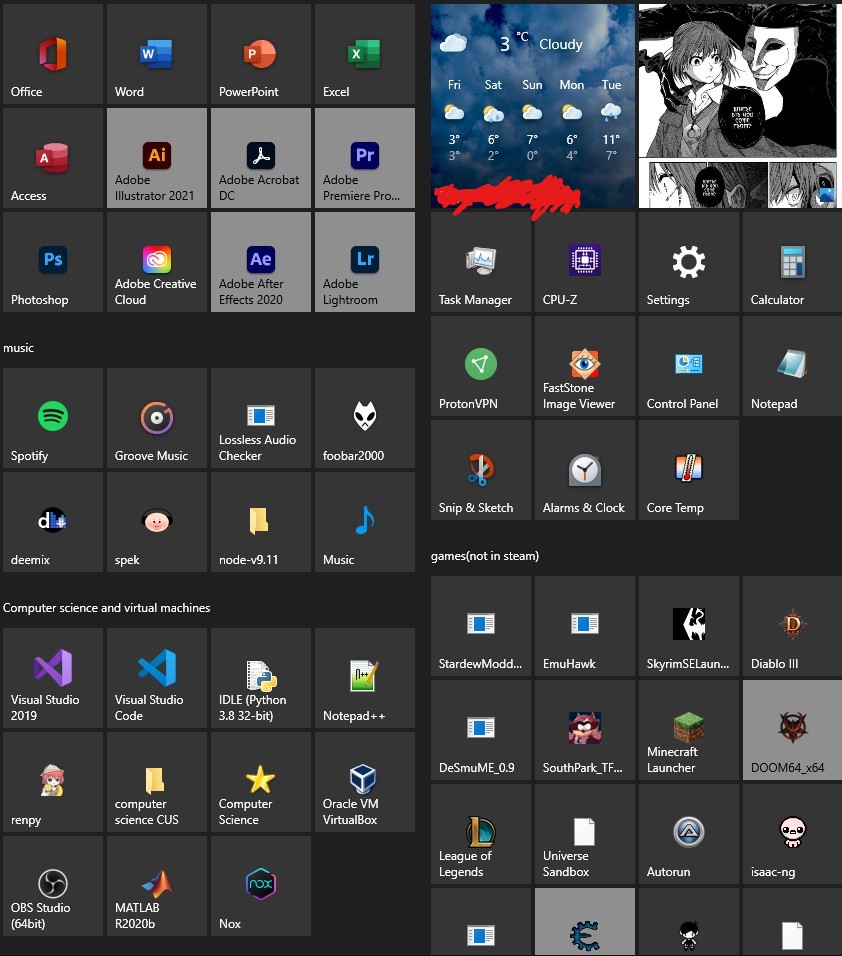The height and width of the screenshot is (956, 842).
Task: Launch Universe Sandbox tile
Action: [x=585, y=834]
